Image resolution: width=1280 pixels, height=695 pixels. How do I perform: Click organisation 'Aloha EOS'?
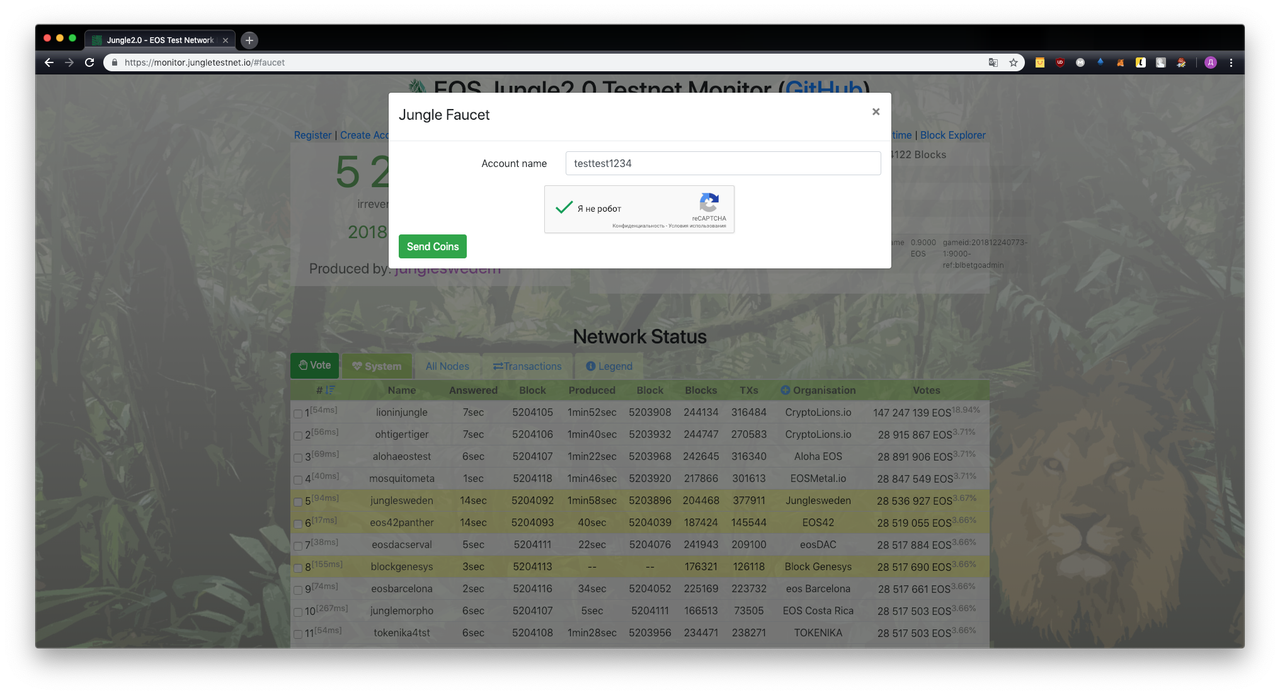[x=818, y=456]
